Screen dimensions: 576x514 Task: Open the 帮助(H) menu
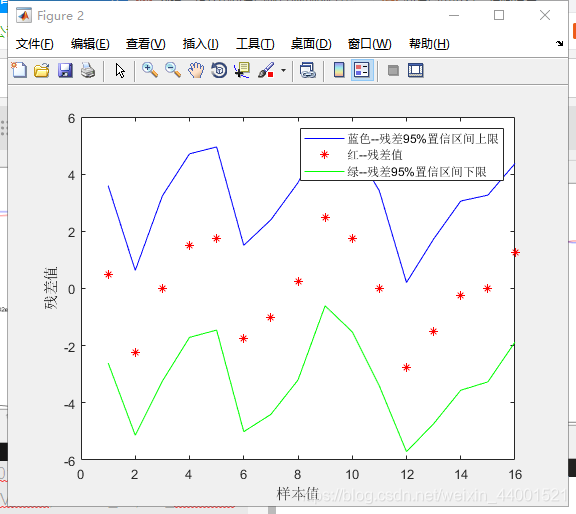(x=429, y=44)
